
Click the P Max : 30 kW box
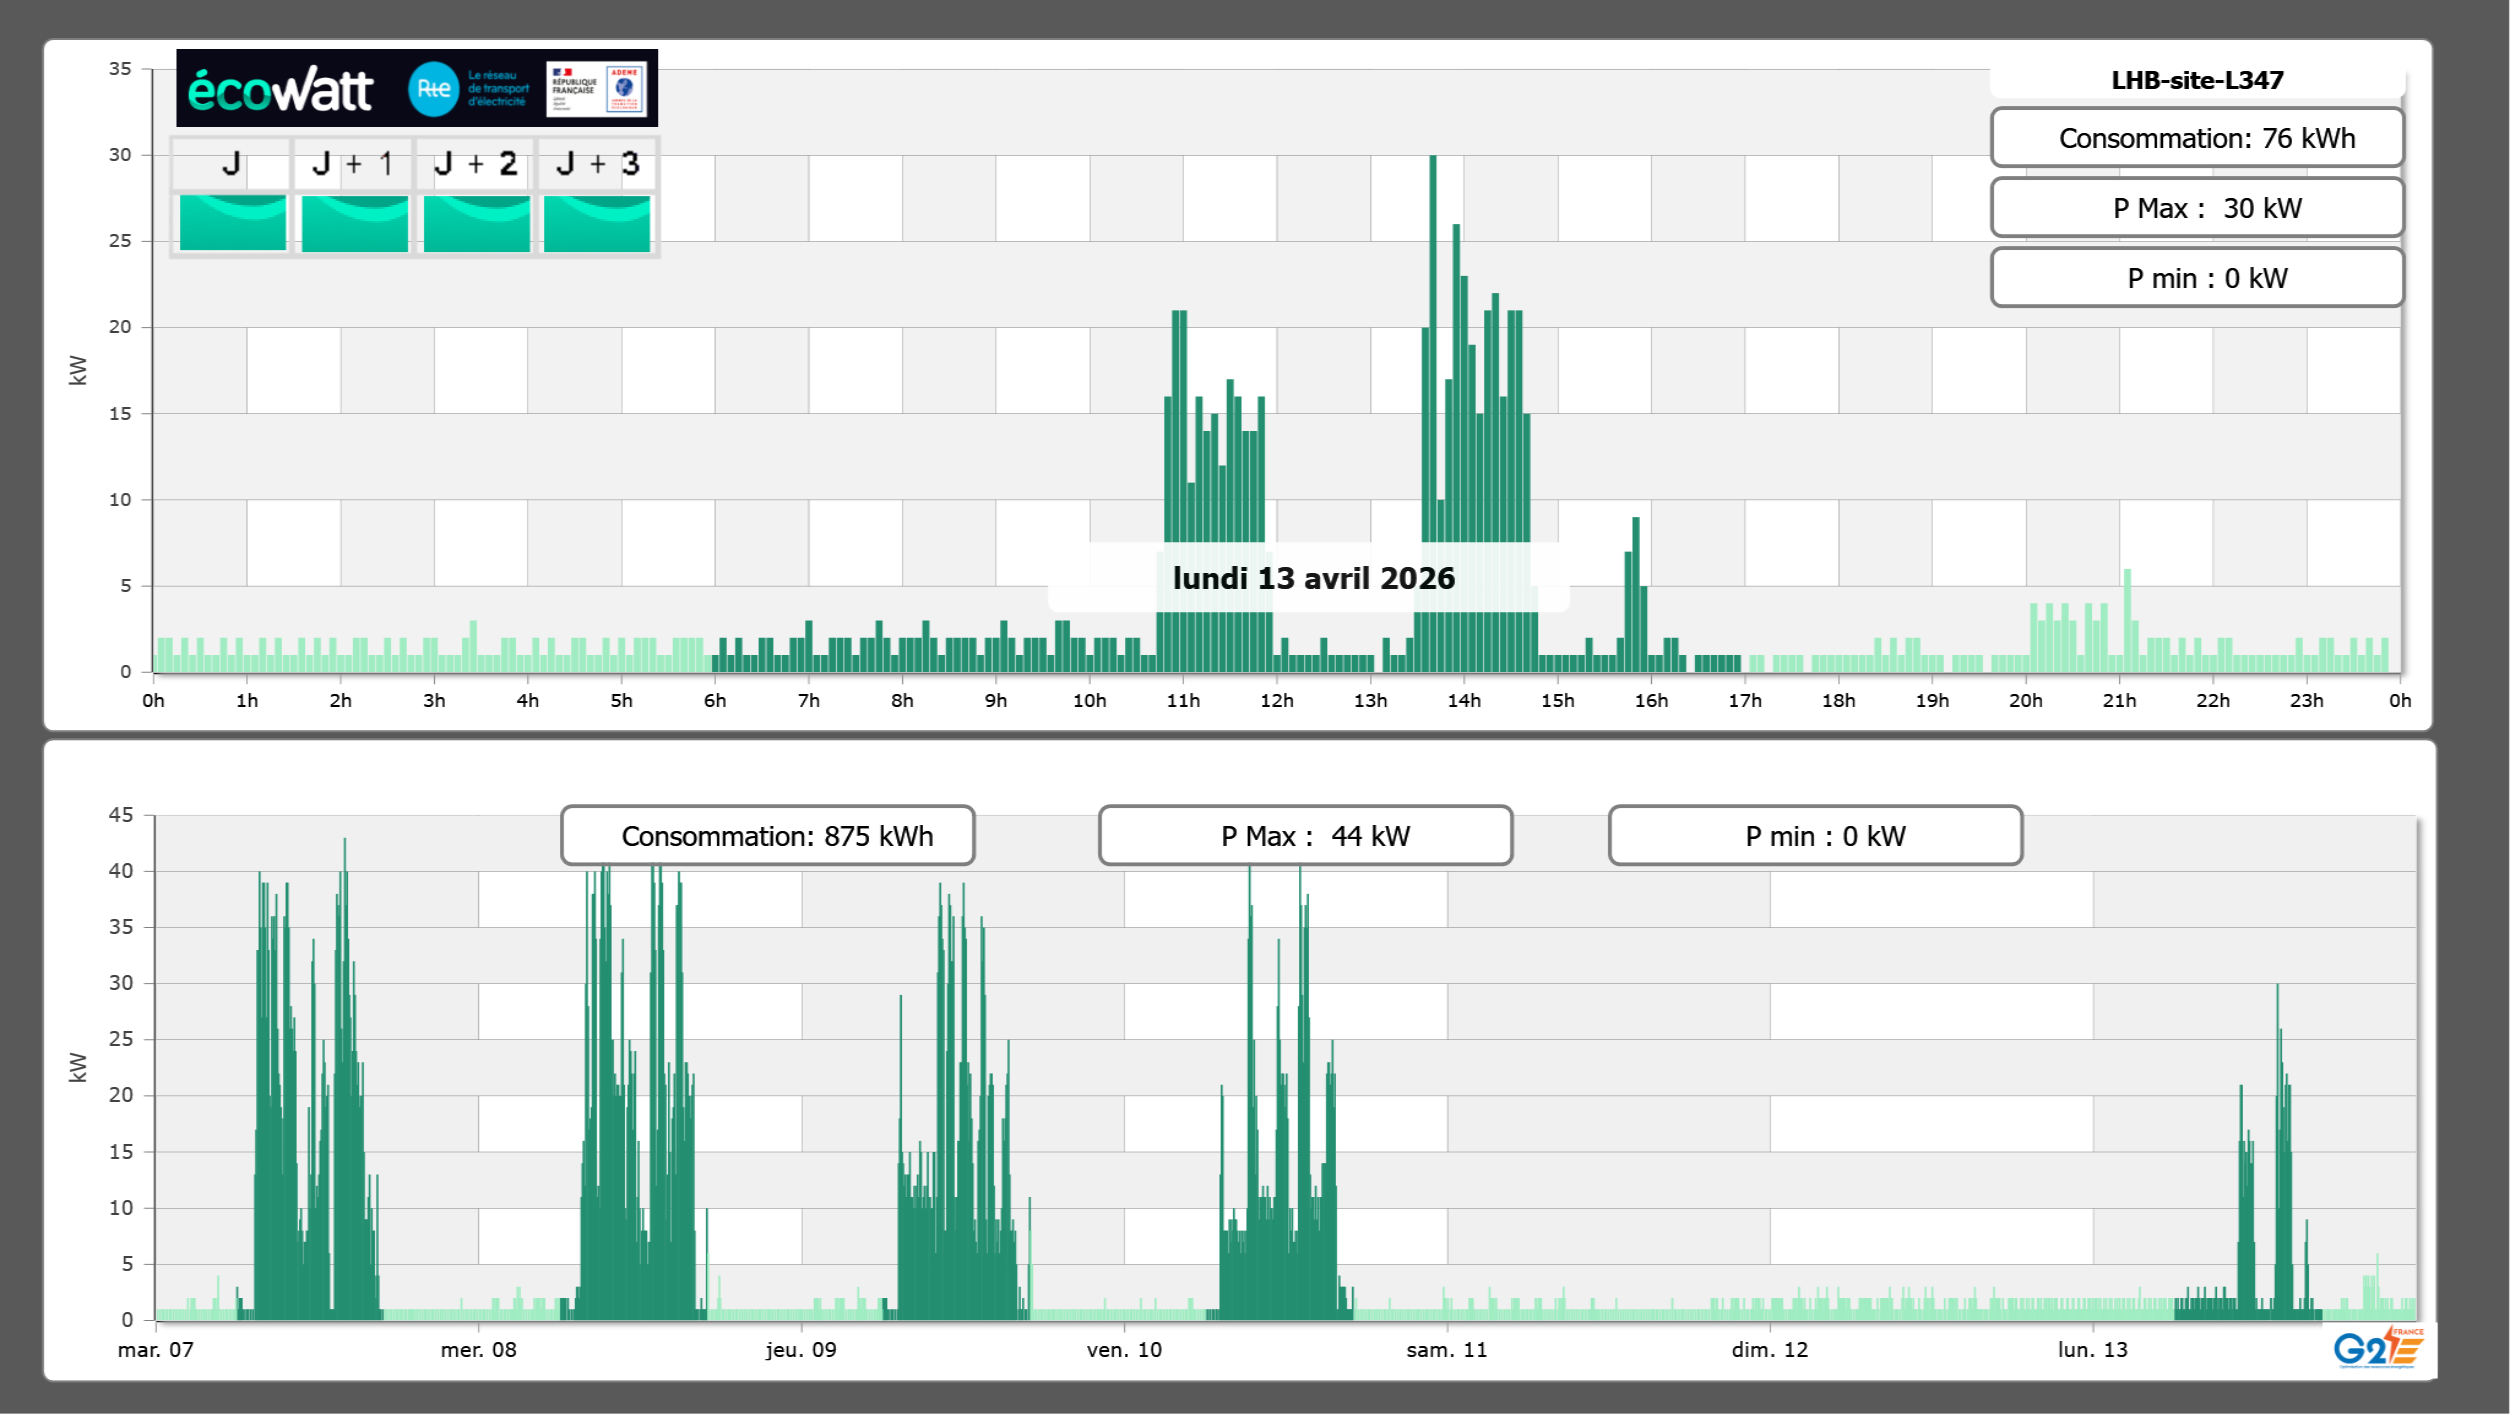pos(2196,208)
